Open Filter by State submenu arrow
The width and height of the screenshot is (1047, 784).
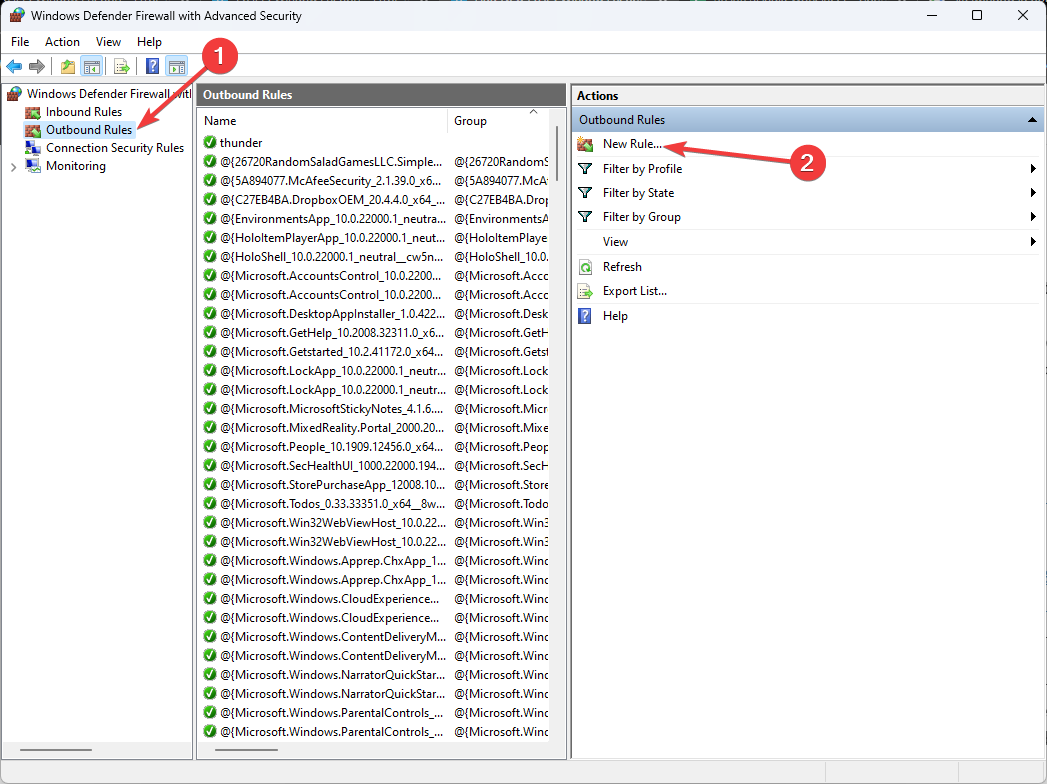pos(1033,193)
